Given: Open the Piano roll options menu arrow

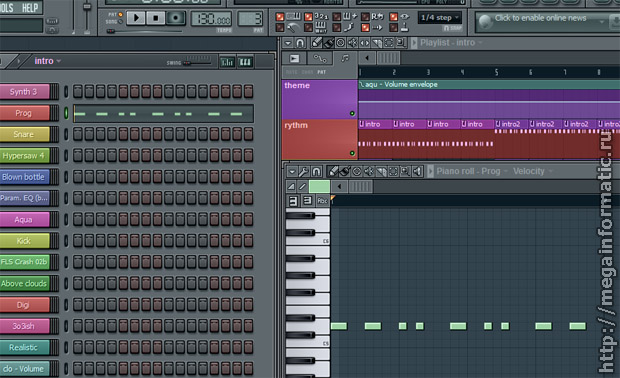Looking at the screenshot, I should click(292, 171).
